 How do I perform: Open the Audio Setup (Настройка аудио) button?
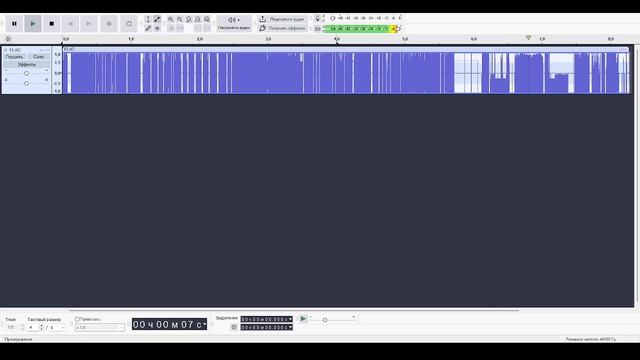234,23
